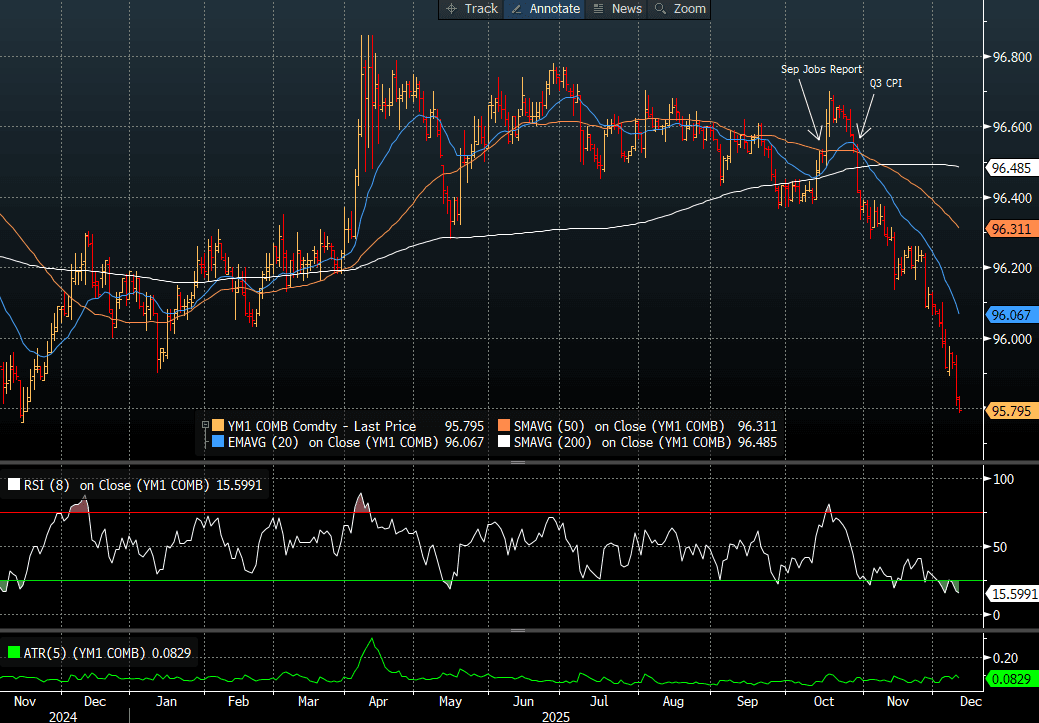The height and width of the screenshot is (723, 1039).
Task: Click the 15.5991 RSI value axis tag
Action: (1014, 594)
